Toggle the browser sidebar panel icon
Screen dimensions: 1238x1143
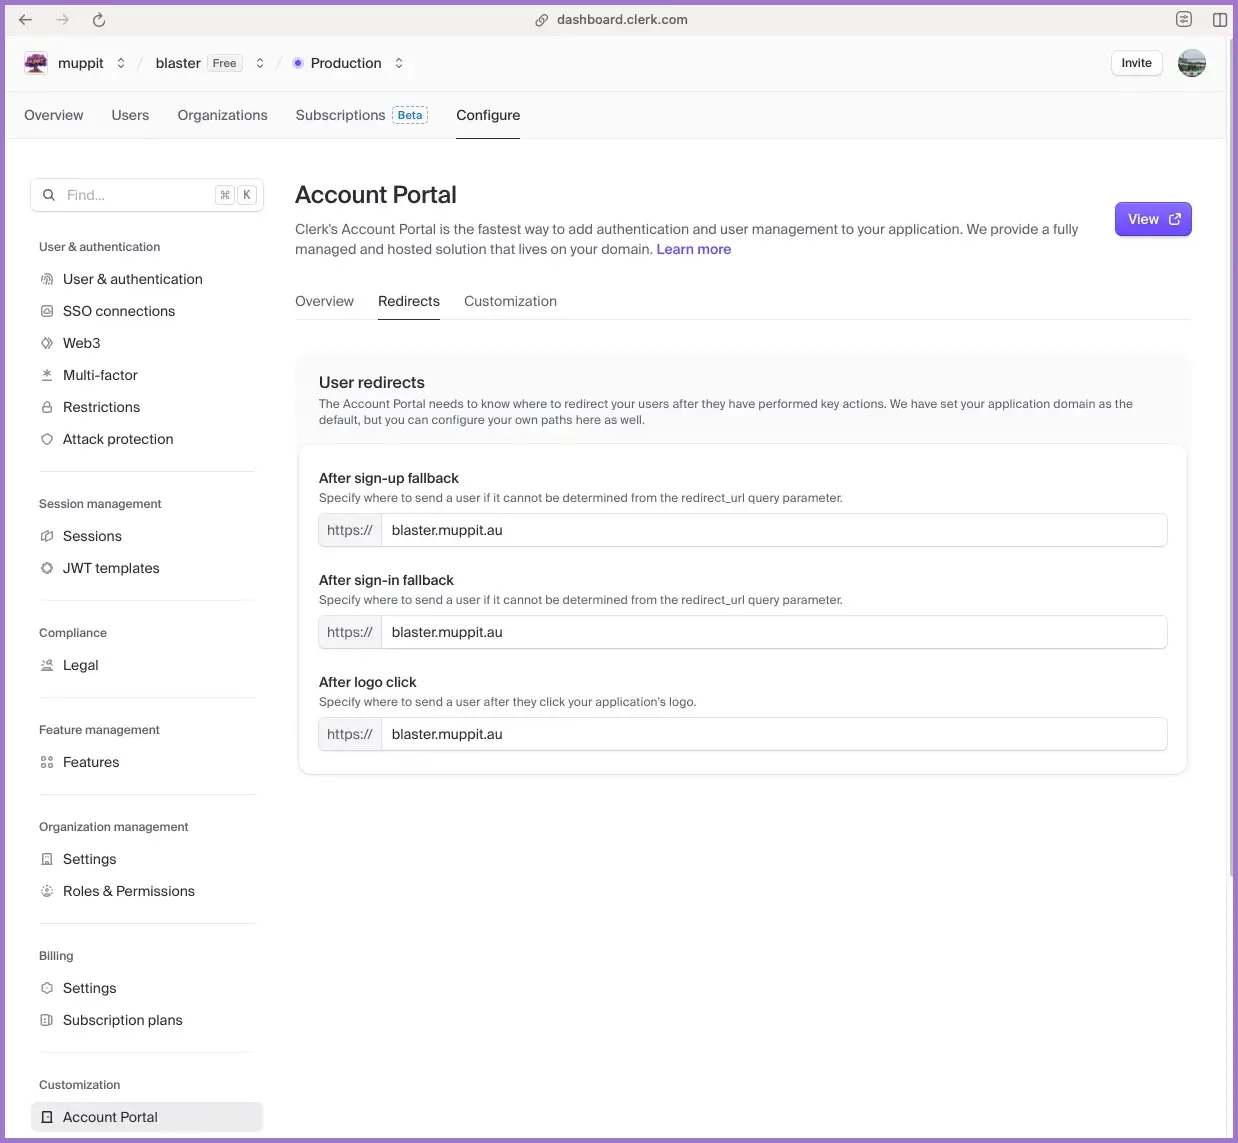tap(1219, 20)
